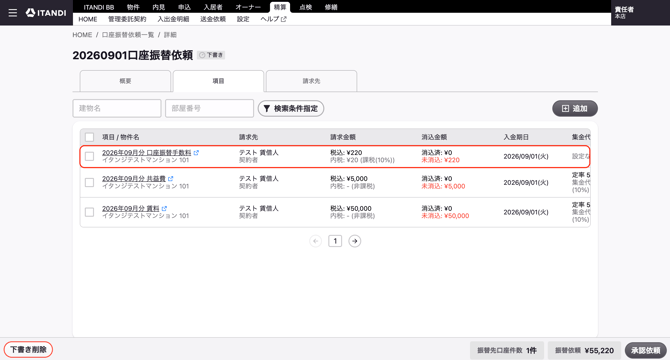
Task: Open the 修繕 top menu
Action: pos(331,7)
